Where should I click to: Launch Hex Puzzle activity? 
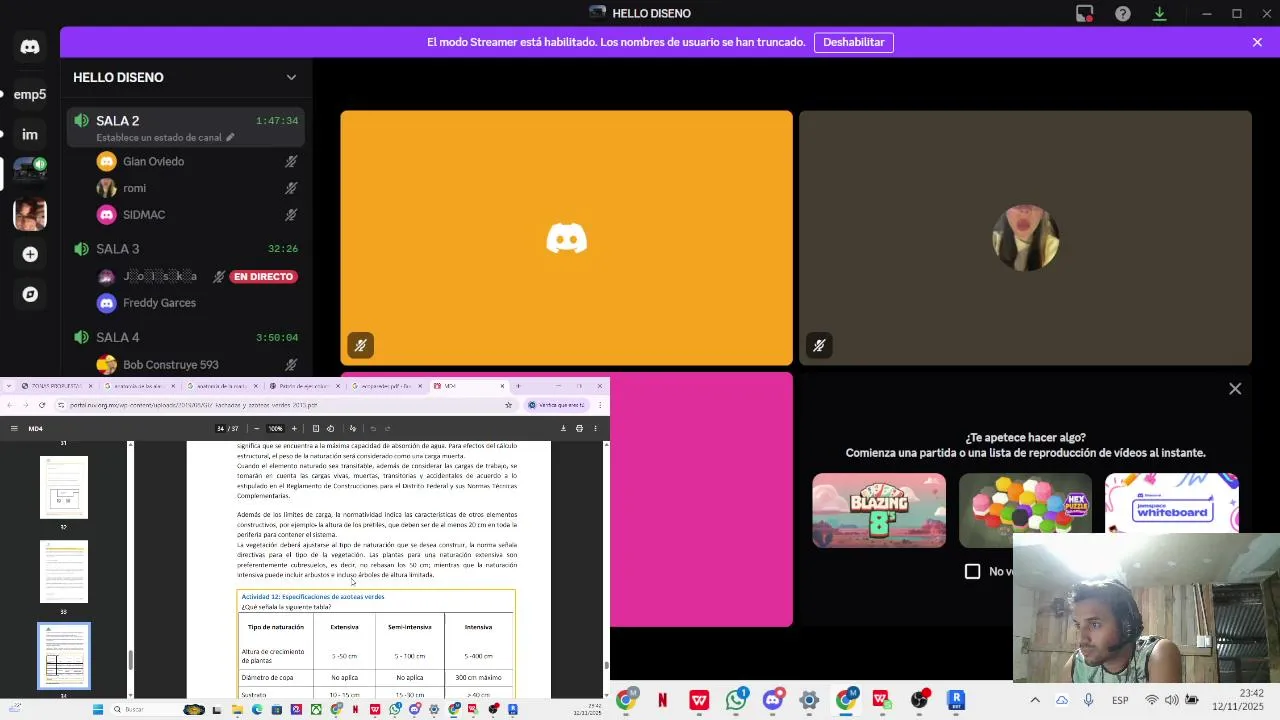point(1025,510)
